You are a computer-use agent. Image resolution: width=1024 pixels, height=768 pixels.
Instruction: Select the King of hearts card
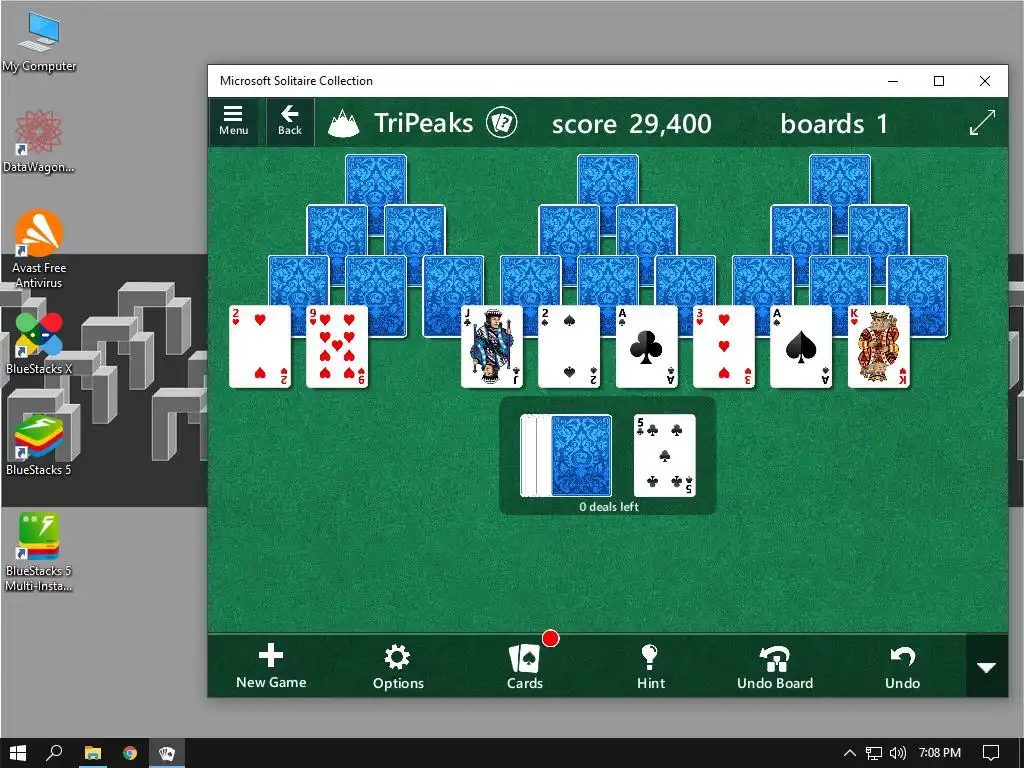click(x=878, y=347)
